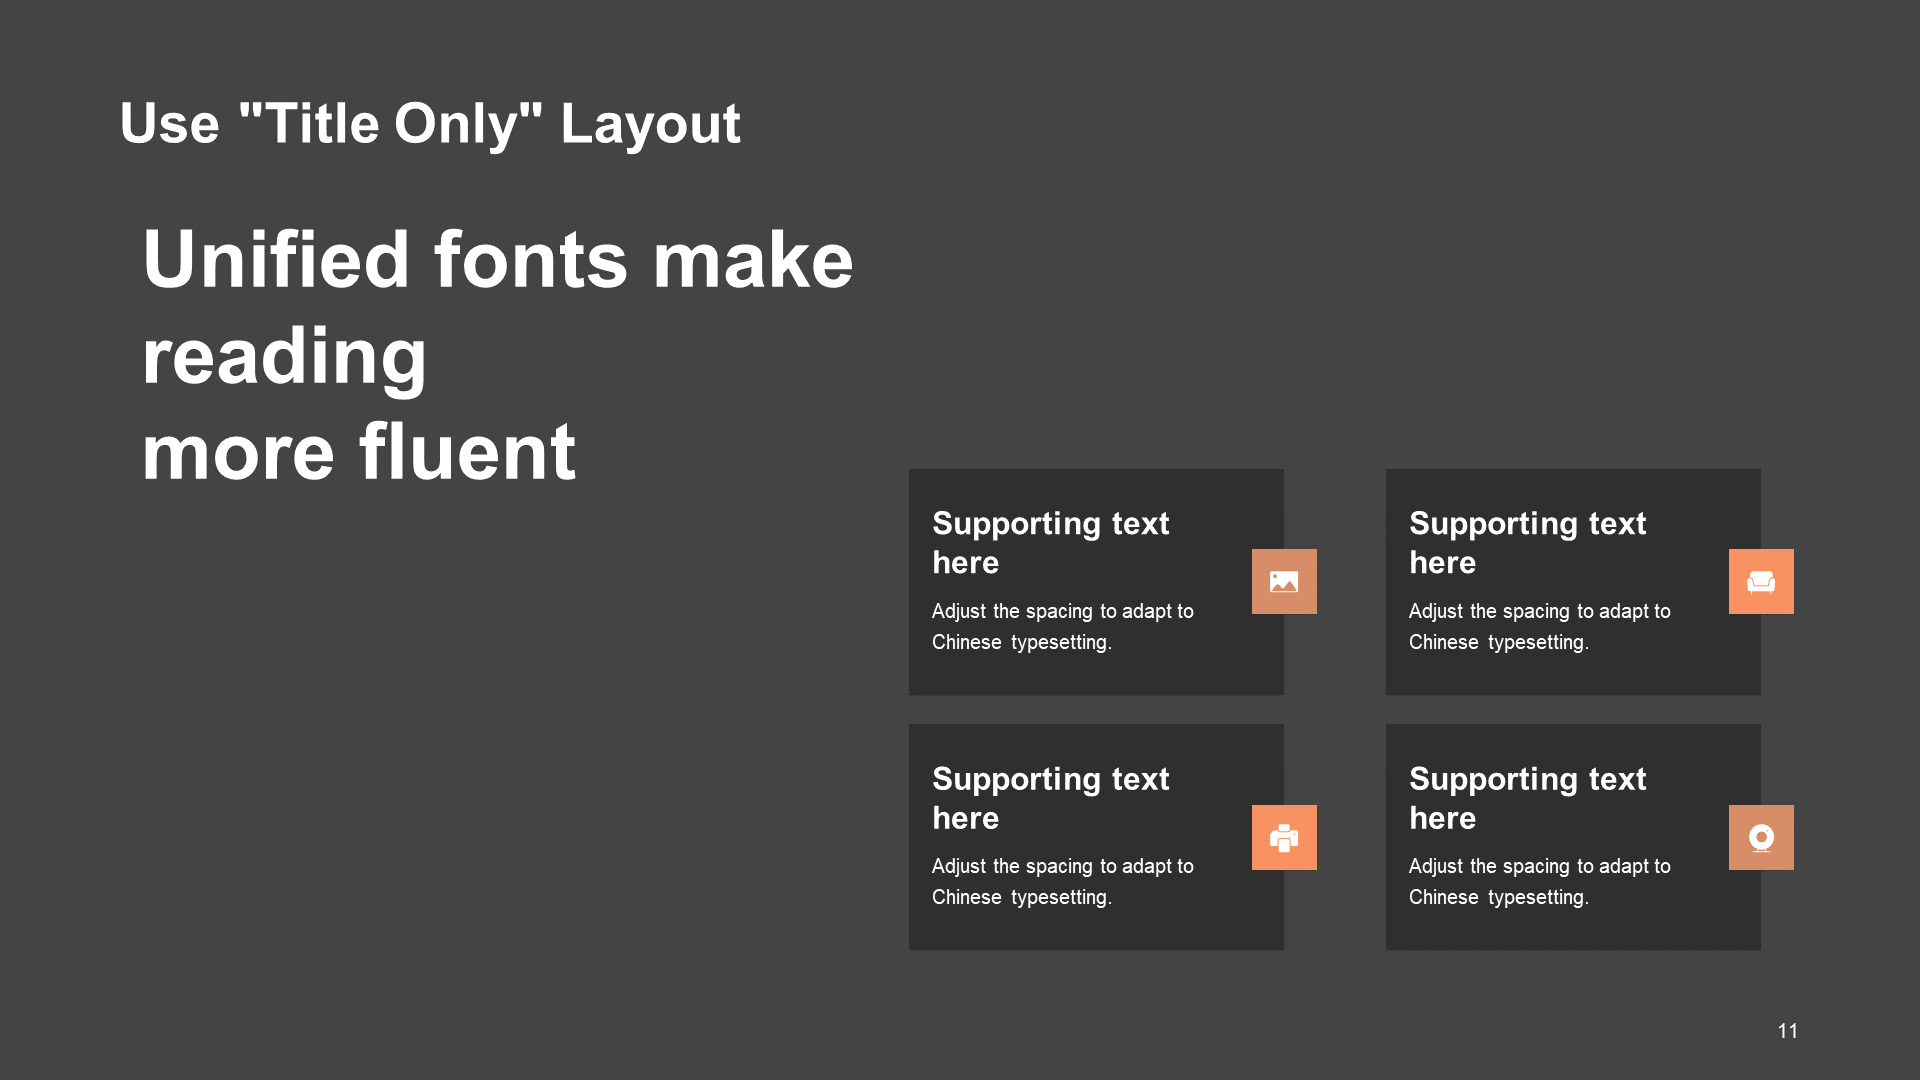The width and height of the screenshot is (1920, 1080).
Task: Click 'Supporting text here' heading in bottom-left card
Action: (x=1051, y=798)
